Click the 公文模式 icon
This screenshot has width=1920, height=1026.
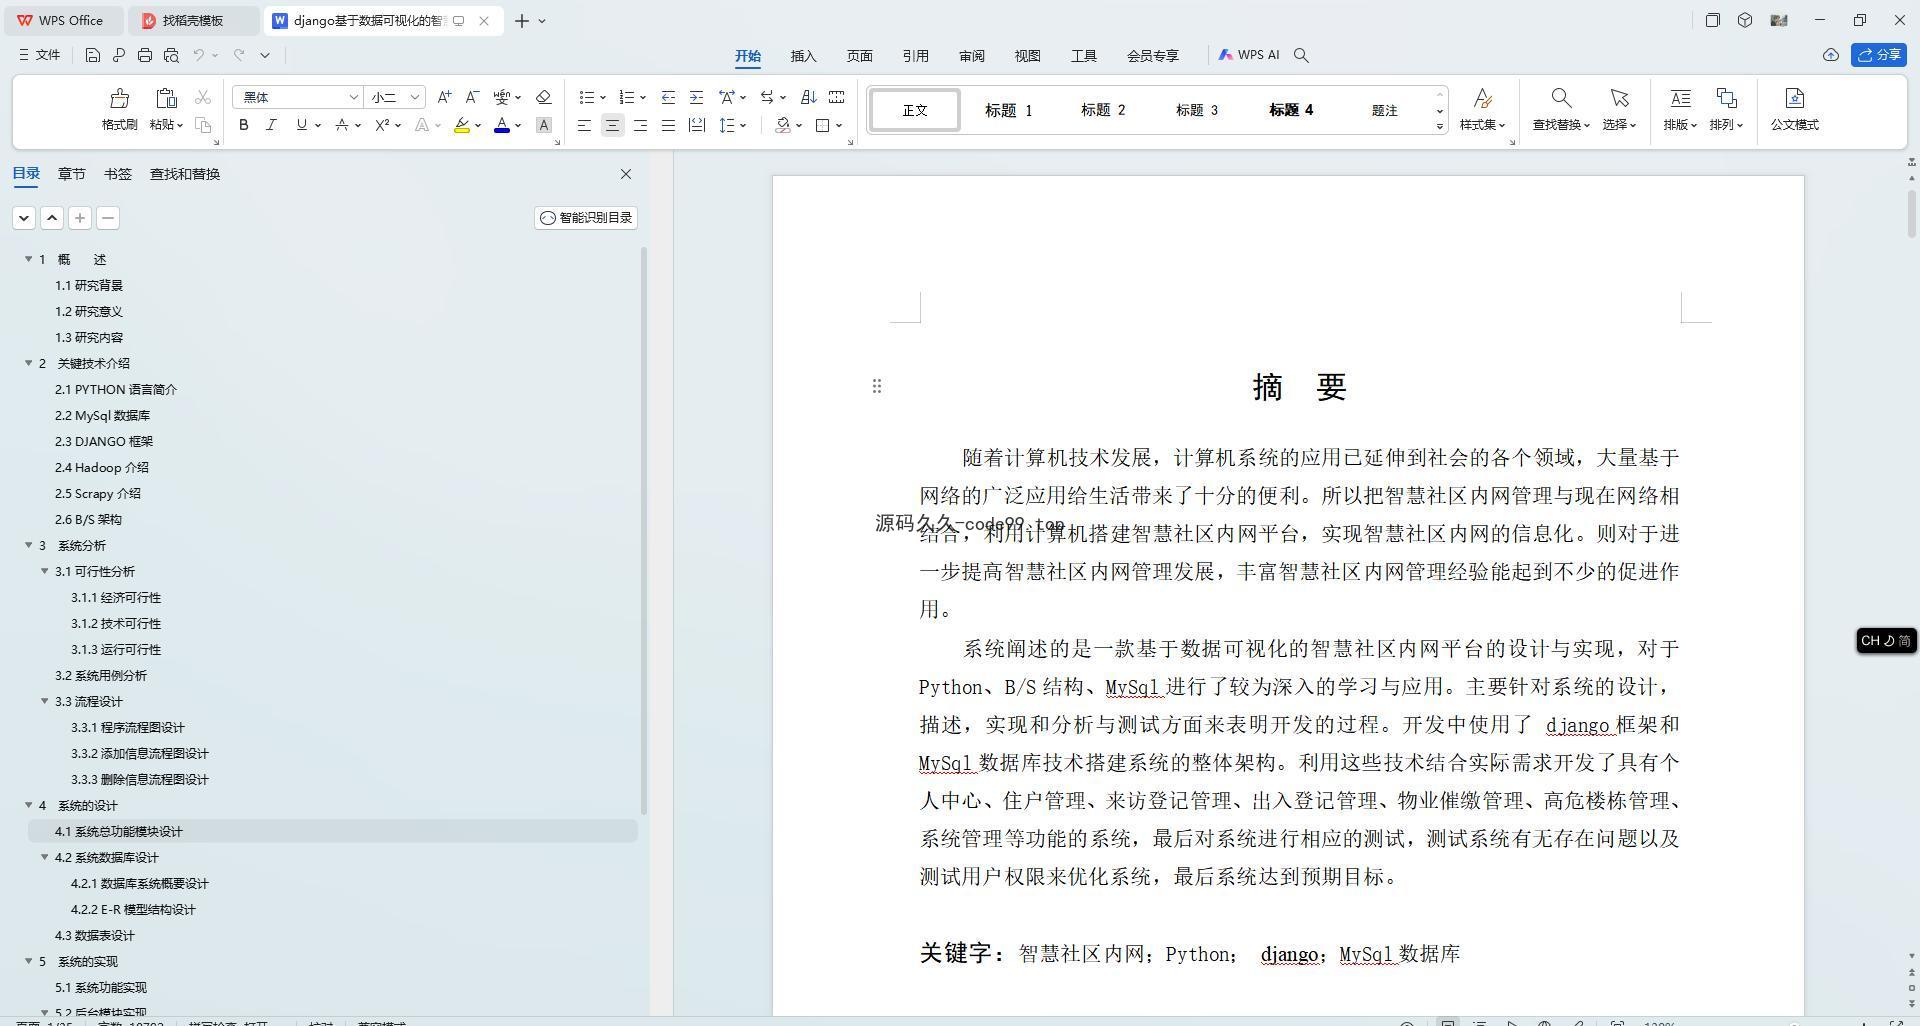(1794, 98)
